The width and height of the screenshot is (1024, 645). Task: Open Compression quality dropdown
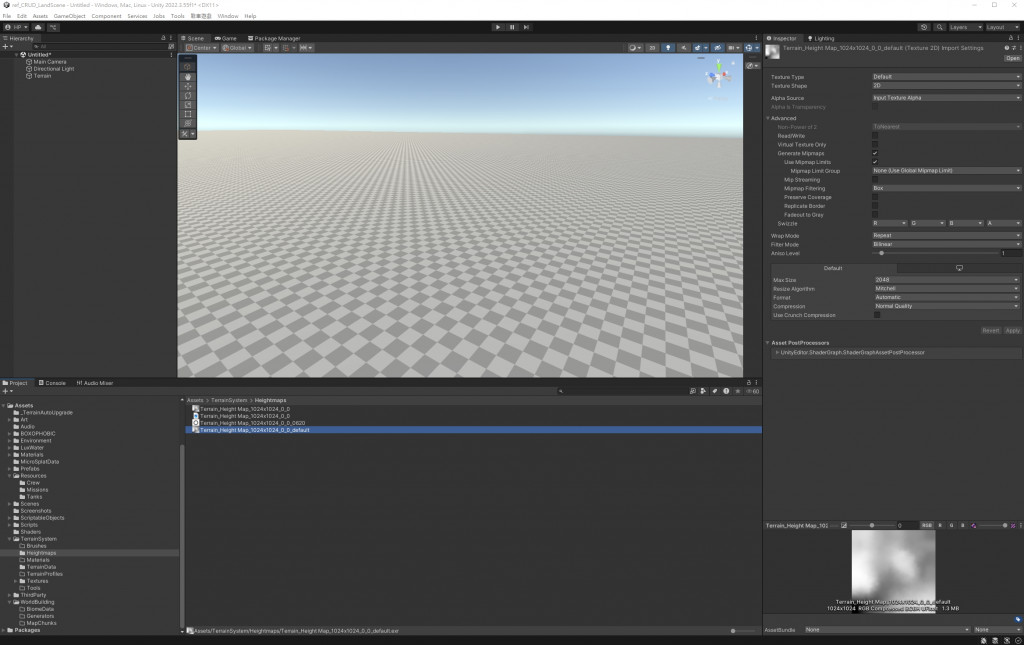[947, 306]
